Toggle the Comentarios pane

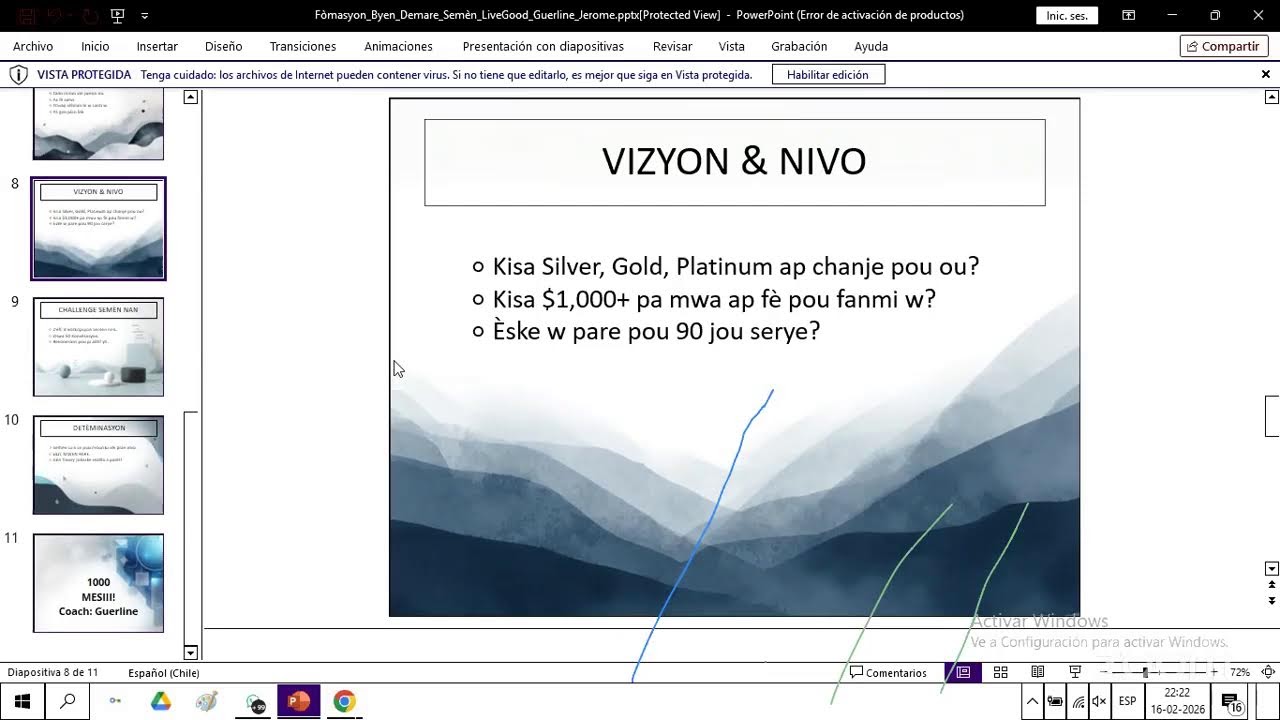point(888,673)
